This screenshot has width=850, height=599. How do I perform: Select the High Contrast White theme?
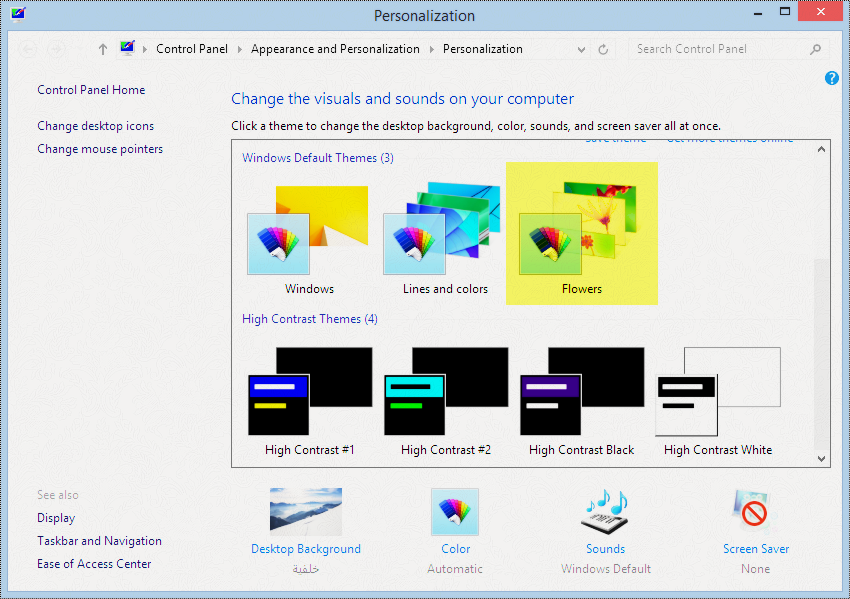718,402
